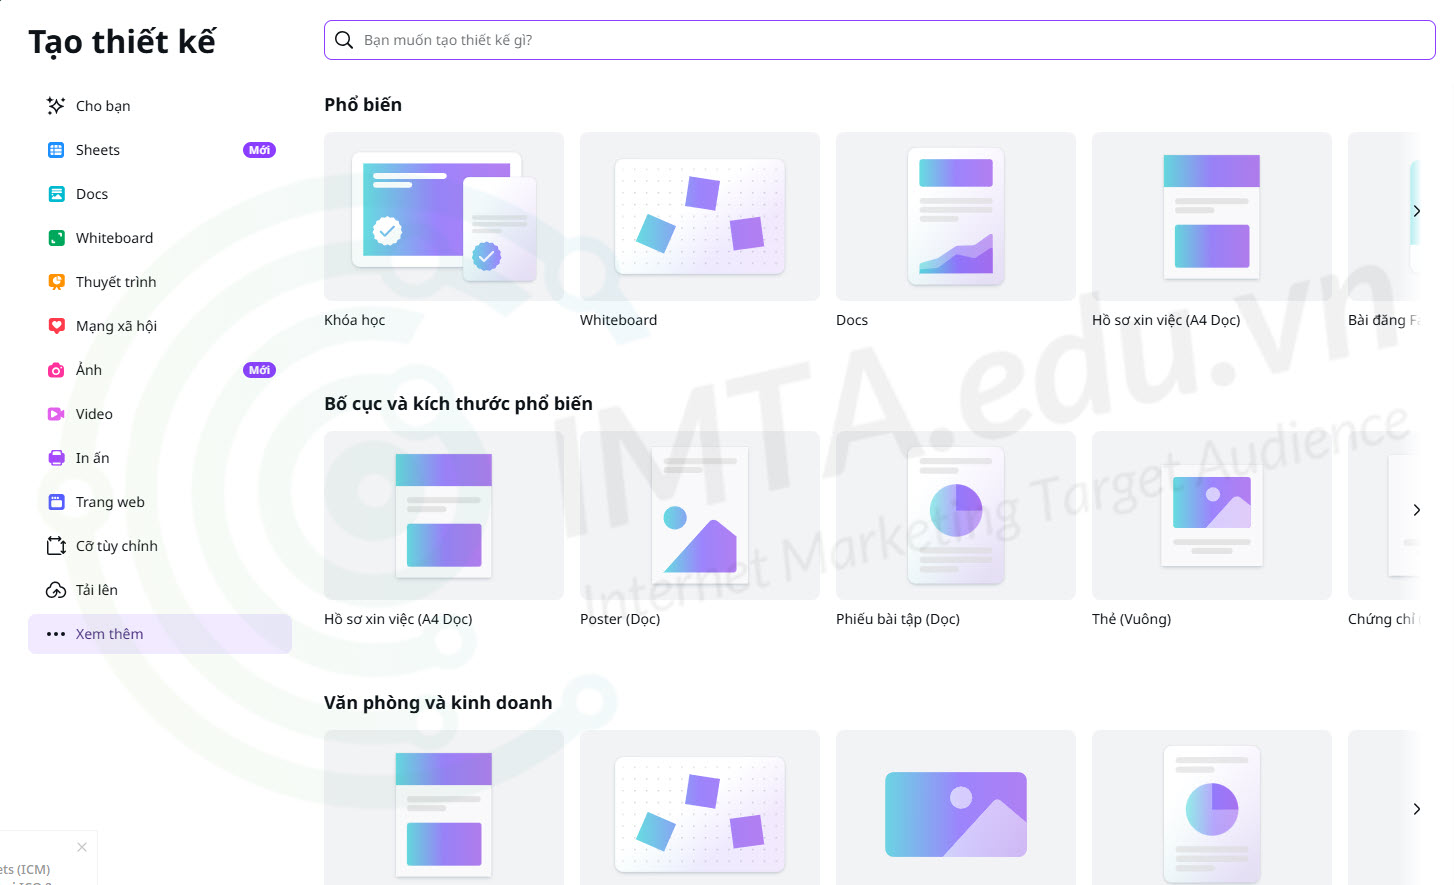The width and height of the screenshot is (1454, 885).
Task: Click the Video camera icon
Action: click(56, 414)
